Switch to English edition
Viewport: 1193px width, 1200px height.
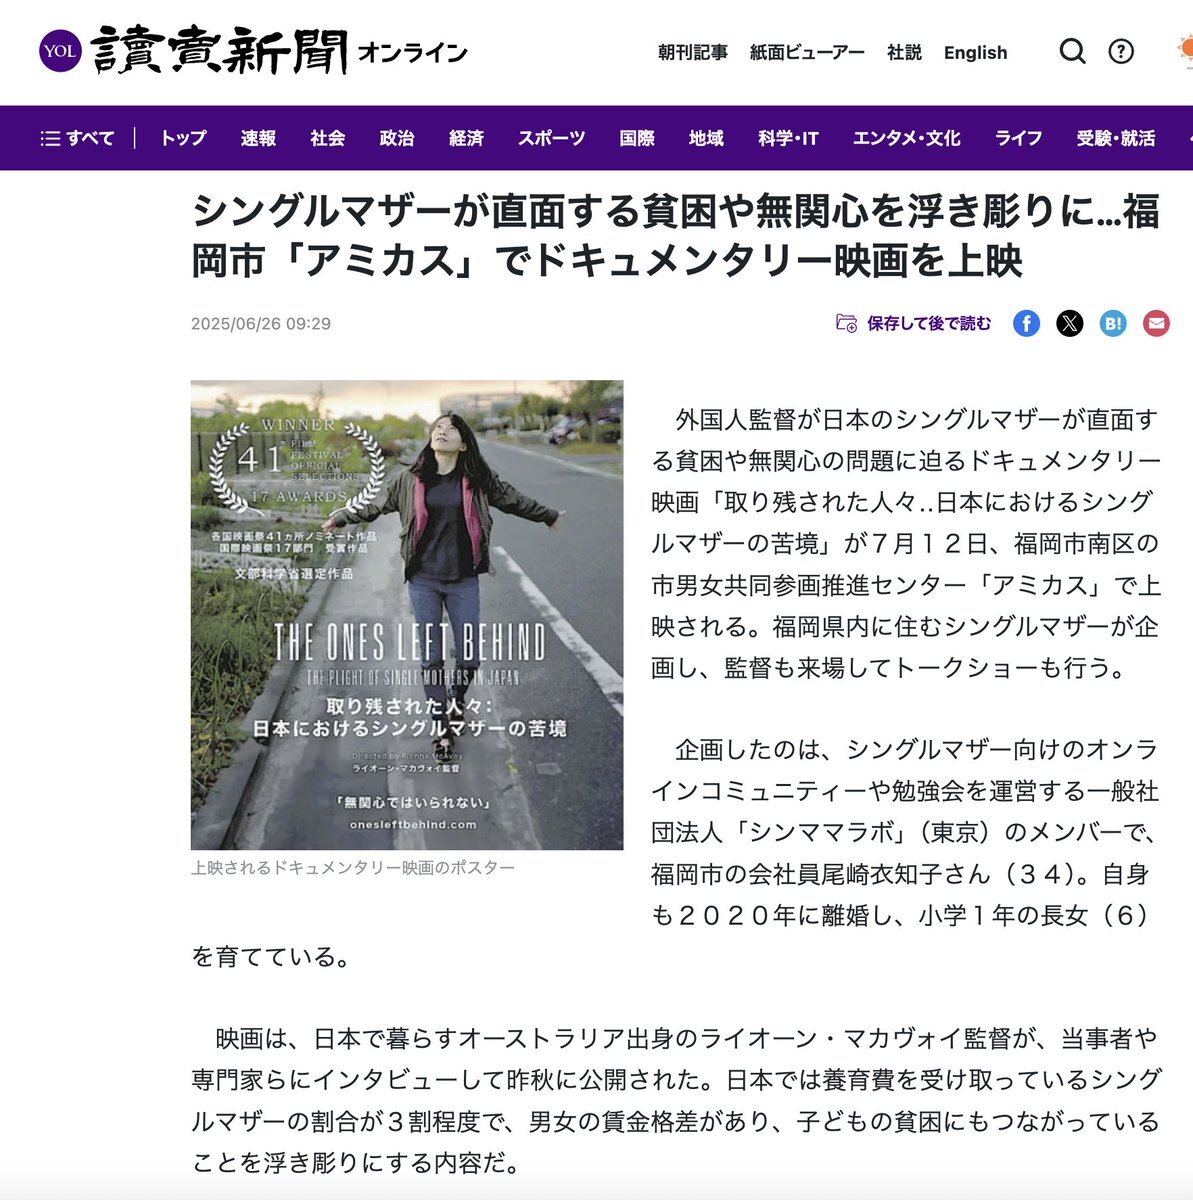click(x=976, y=52)
